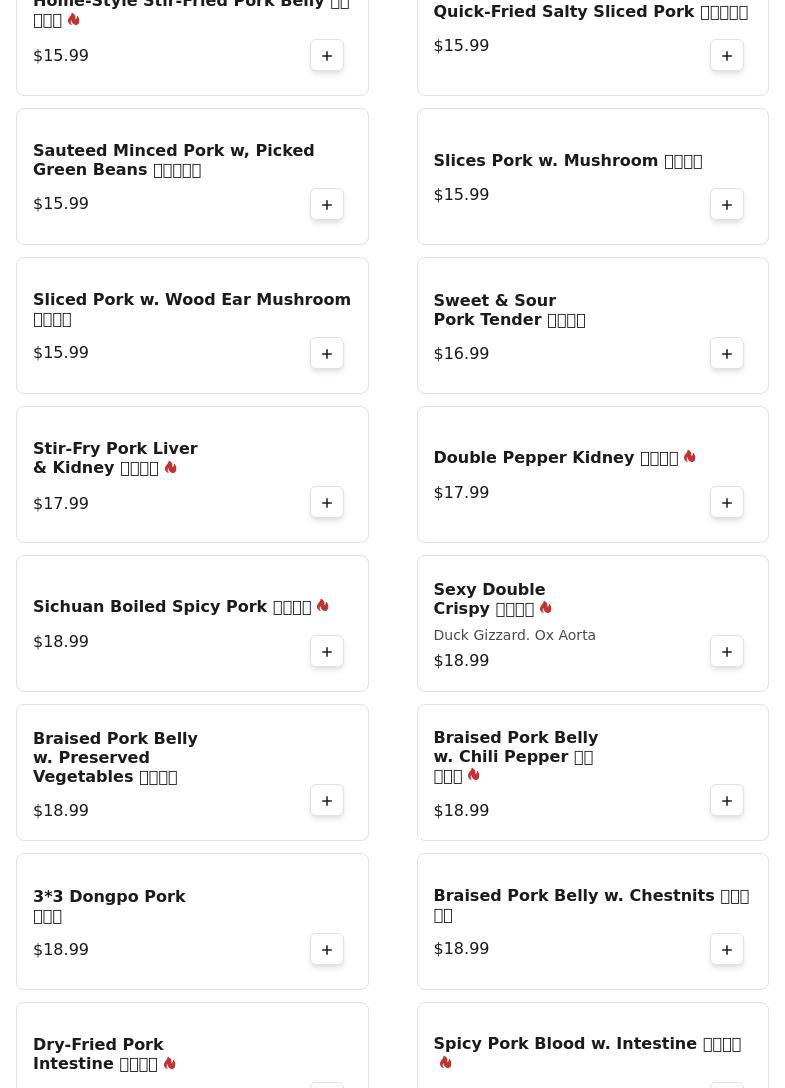The height and width of the screenshot is (1088, 785).
Task: Add 3*3 Dongpo Pork to order
Action: 327,950
